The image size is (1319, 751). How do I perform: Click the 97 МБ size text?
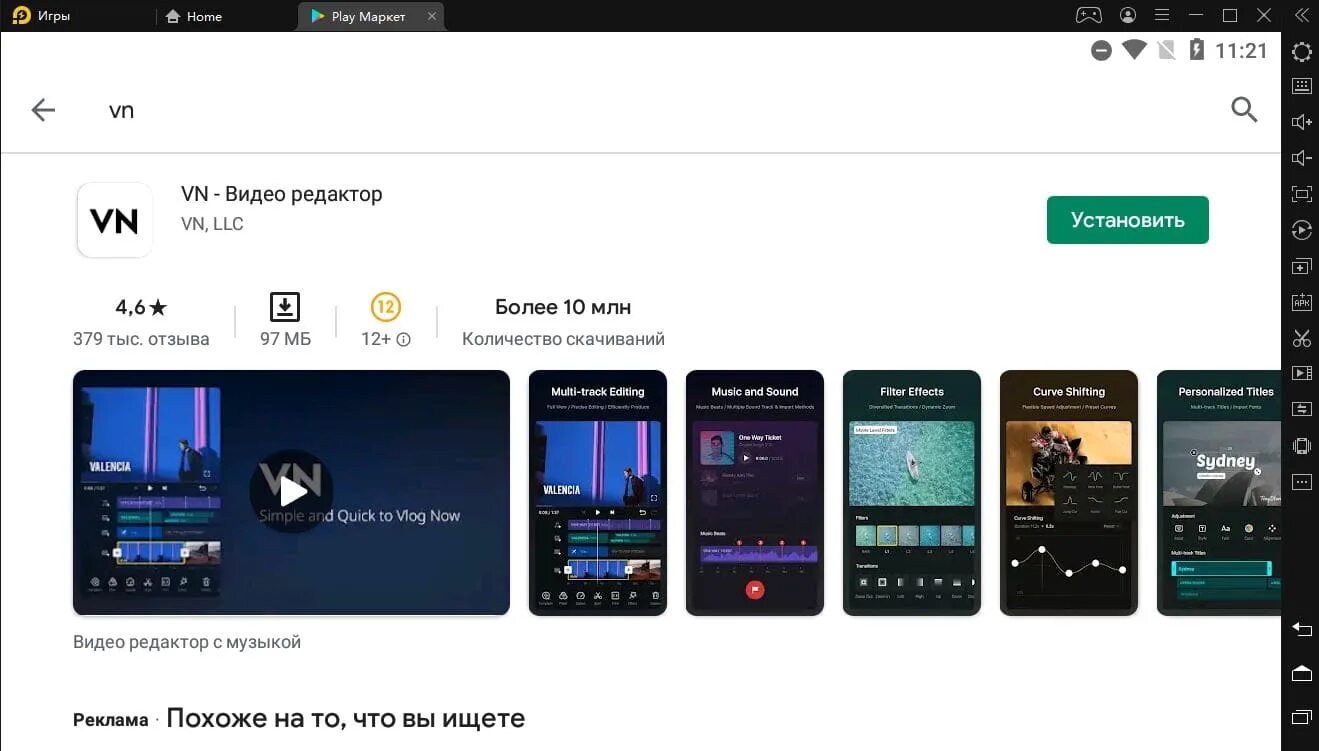[285, 339]
